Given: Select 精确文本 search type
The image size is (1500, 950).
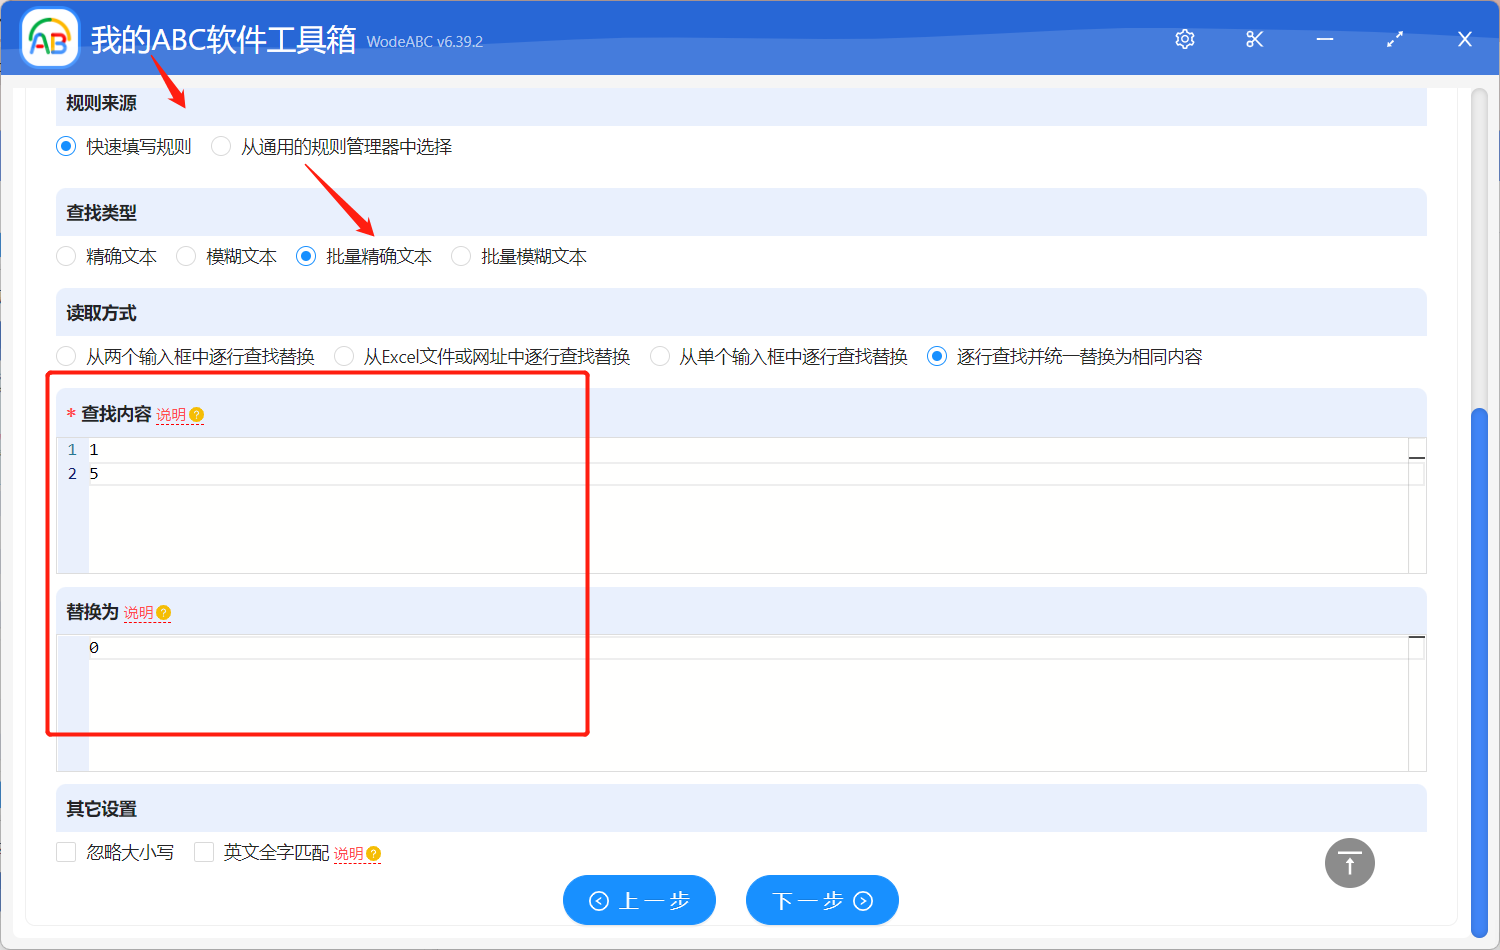Looking at the screenshot, I should click(x=66, y=257).
